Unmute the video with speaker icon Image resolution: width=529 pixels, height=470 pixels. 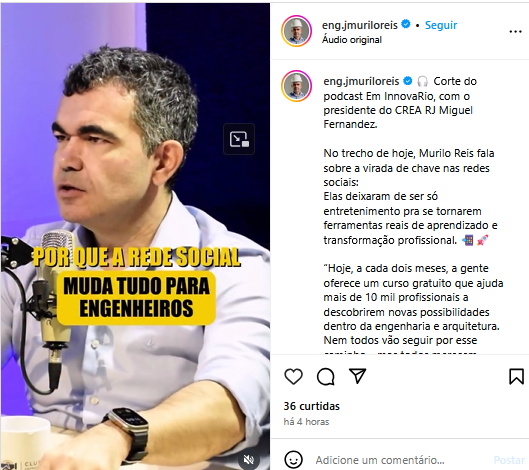pyautogui.click(x=249, y=460)
